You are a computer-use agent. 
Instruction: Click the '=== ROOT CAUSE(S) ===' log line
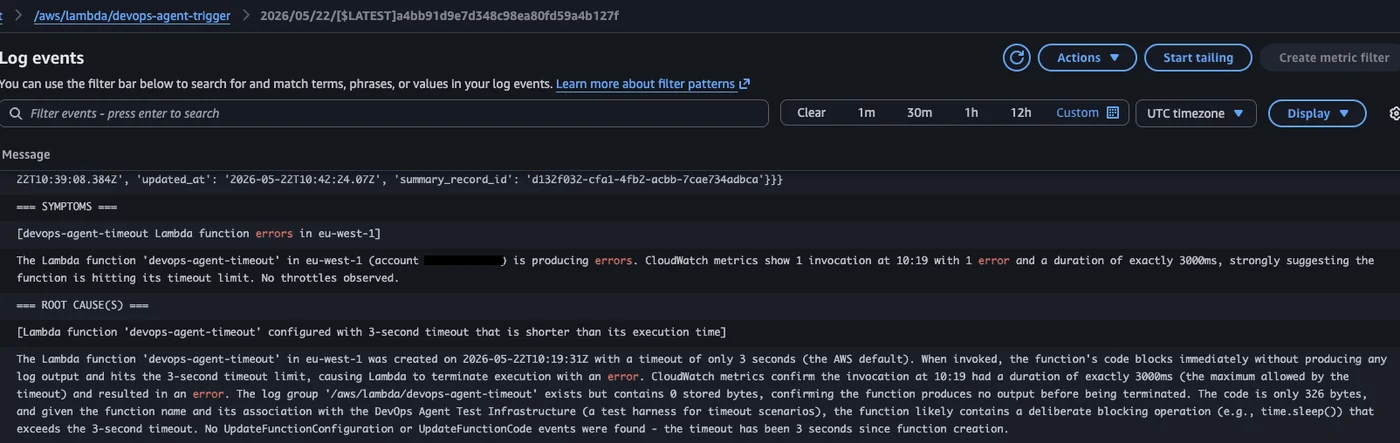pos(83,303)
